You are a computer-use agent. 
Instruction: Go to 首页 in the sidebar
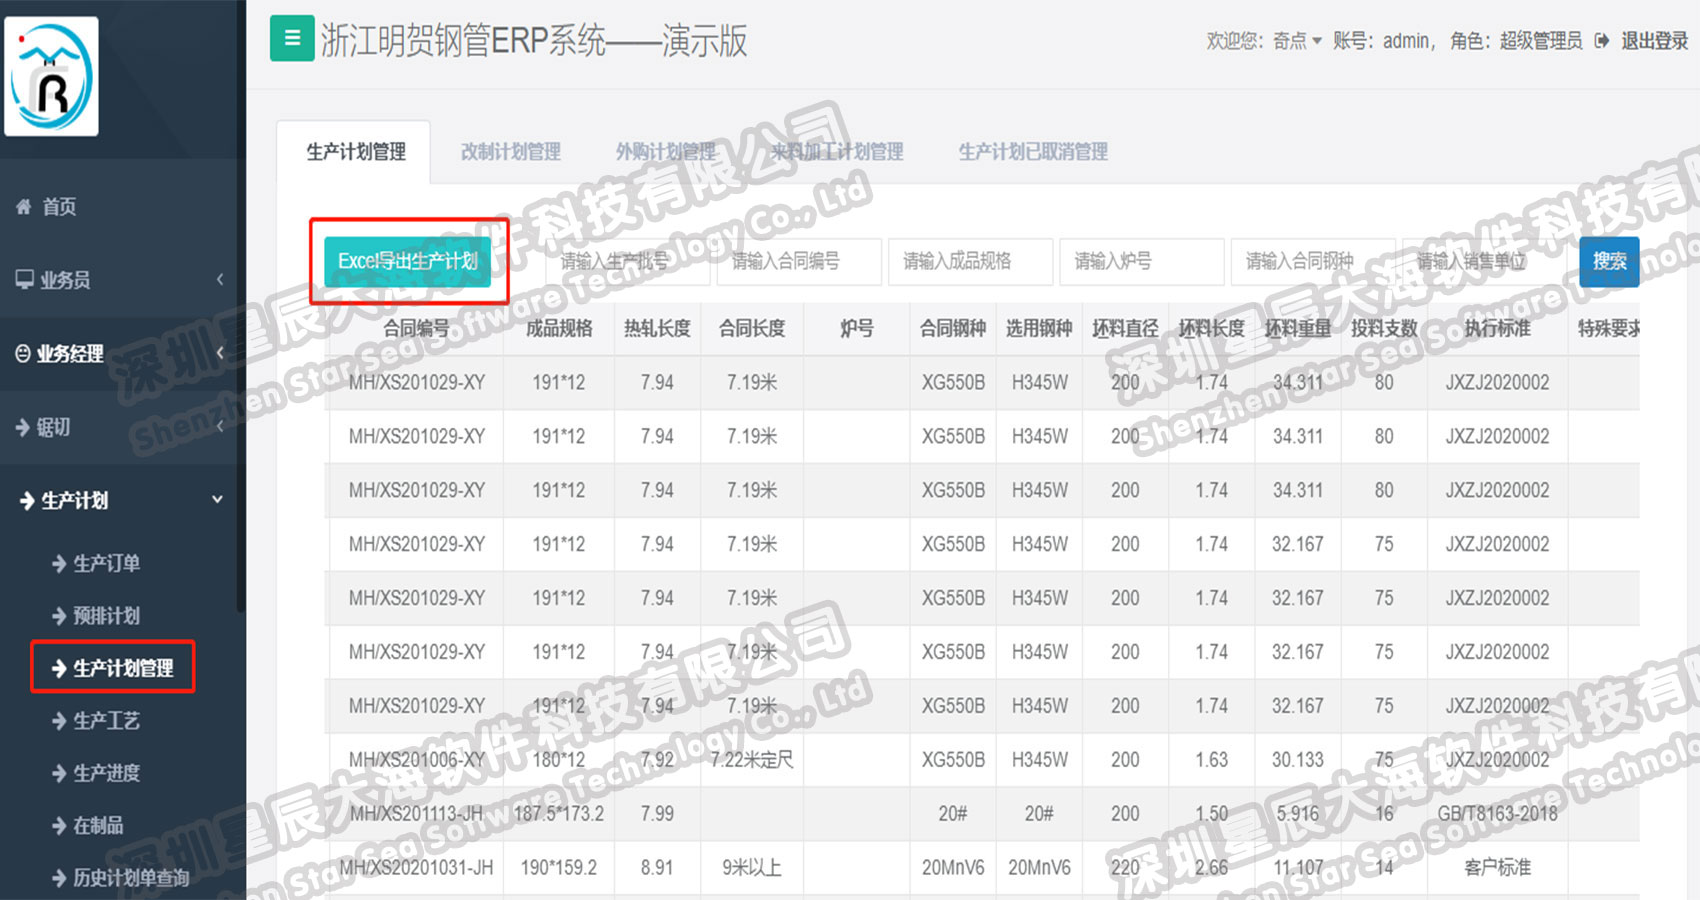[x=47, y=207]
